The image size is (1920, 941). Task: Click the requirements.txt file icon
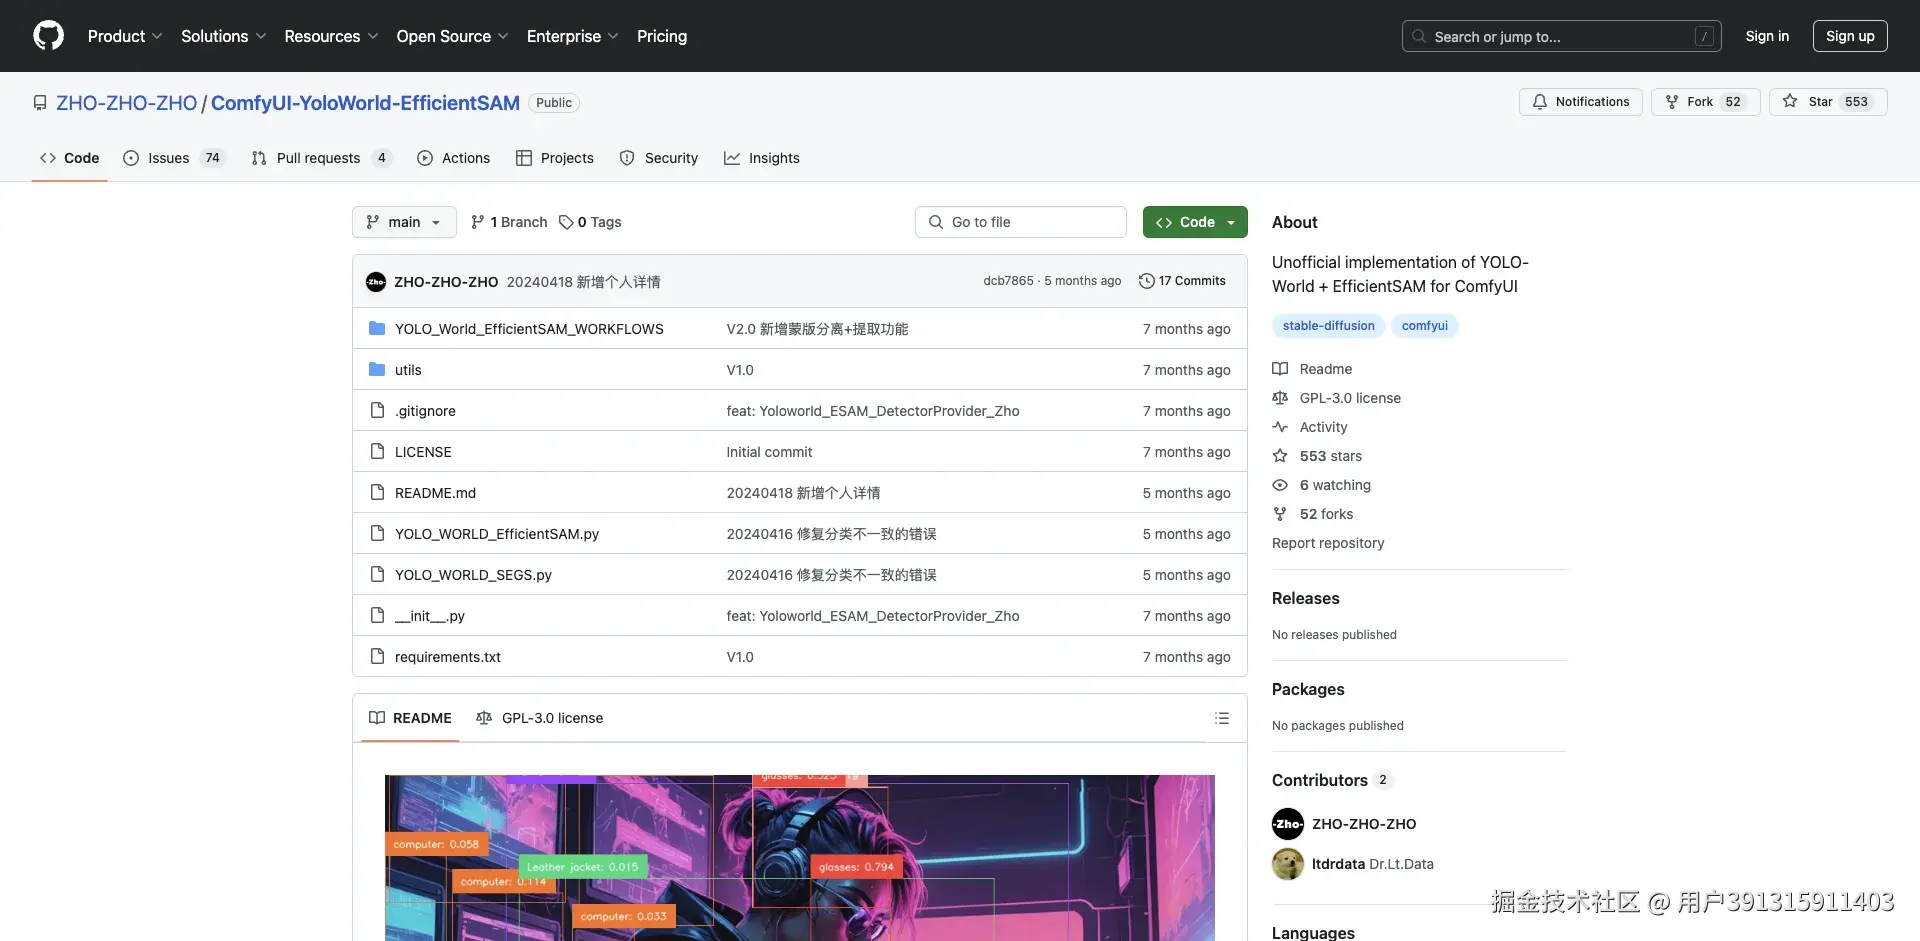377,657
